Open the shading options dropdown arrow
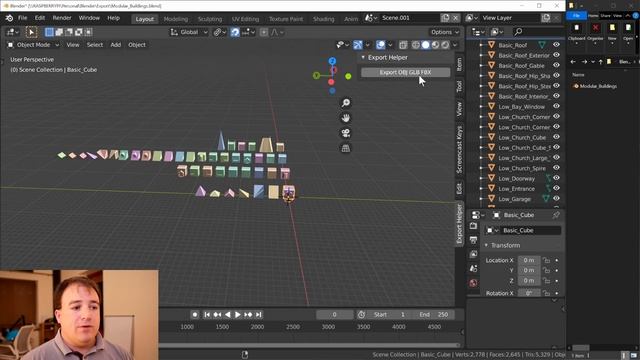Screen dimensions: 640x360 (455, 45)
